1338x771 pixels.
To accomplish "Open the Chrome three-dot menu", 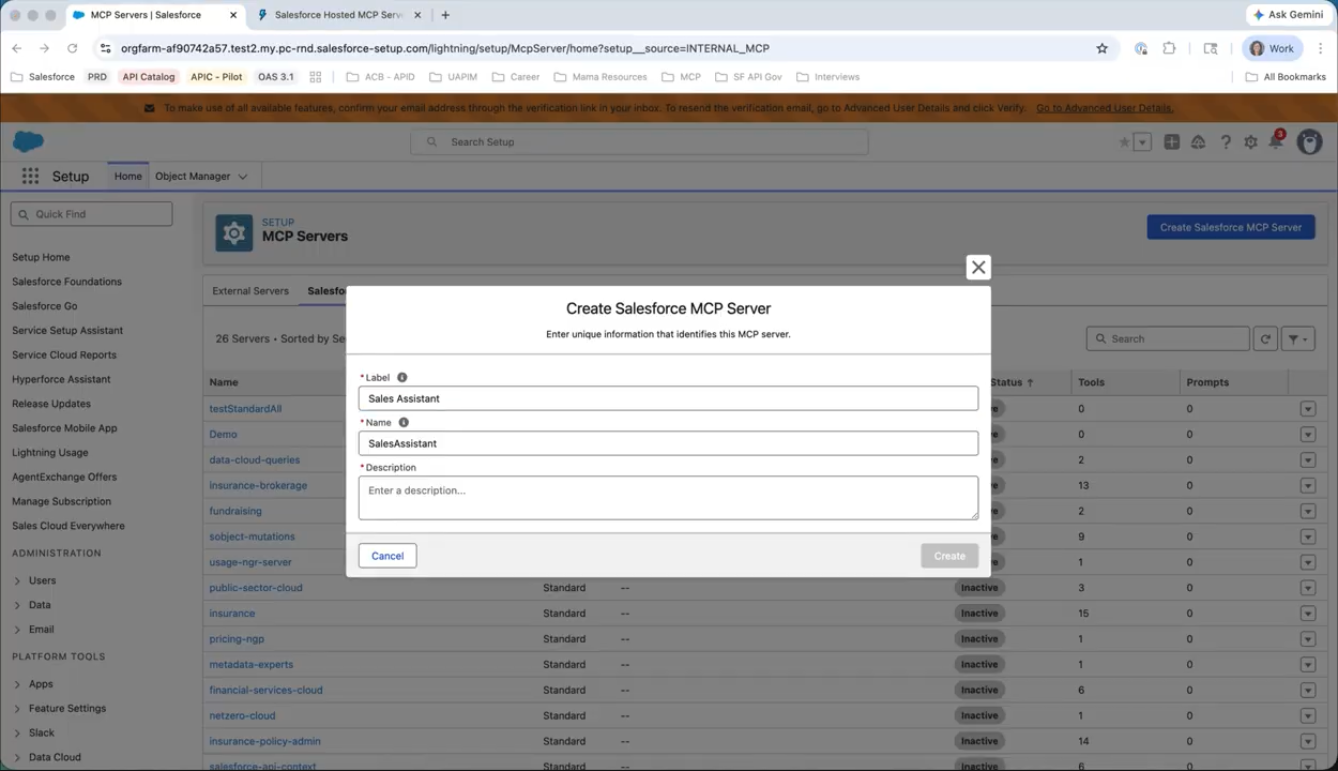I will click(1321, 48).
